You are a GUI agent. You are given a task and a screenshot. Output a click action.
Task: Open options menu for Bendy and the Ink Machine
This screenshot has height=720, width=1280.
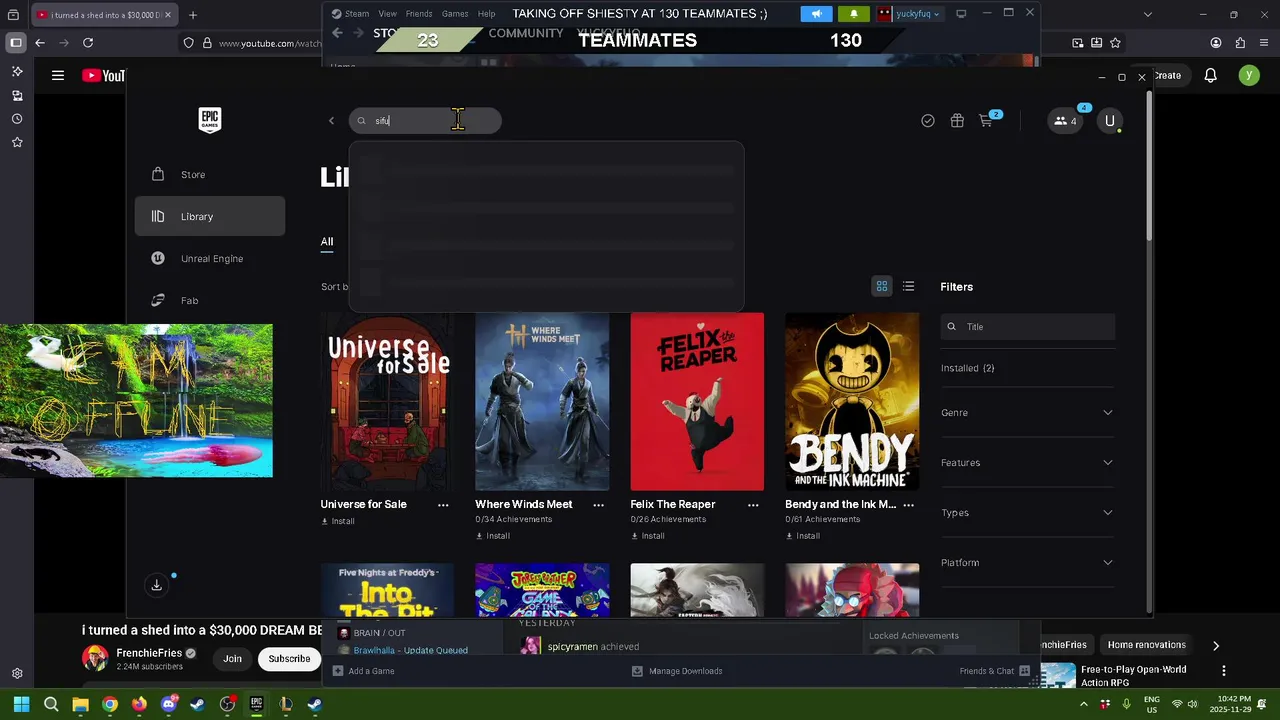coord(908,505)
